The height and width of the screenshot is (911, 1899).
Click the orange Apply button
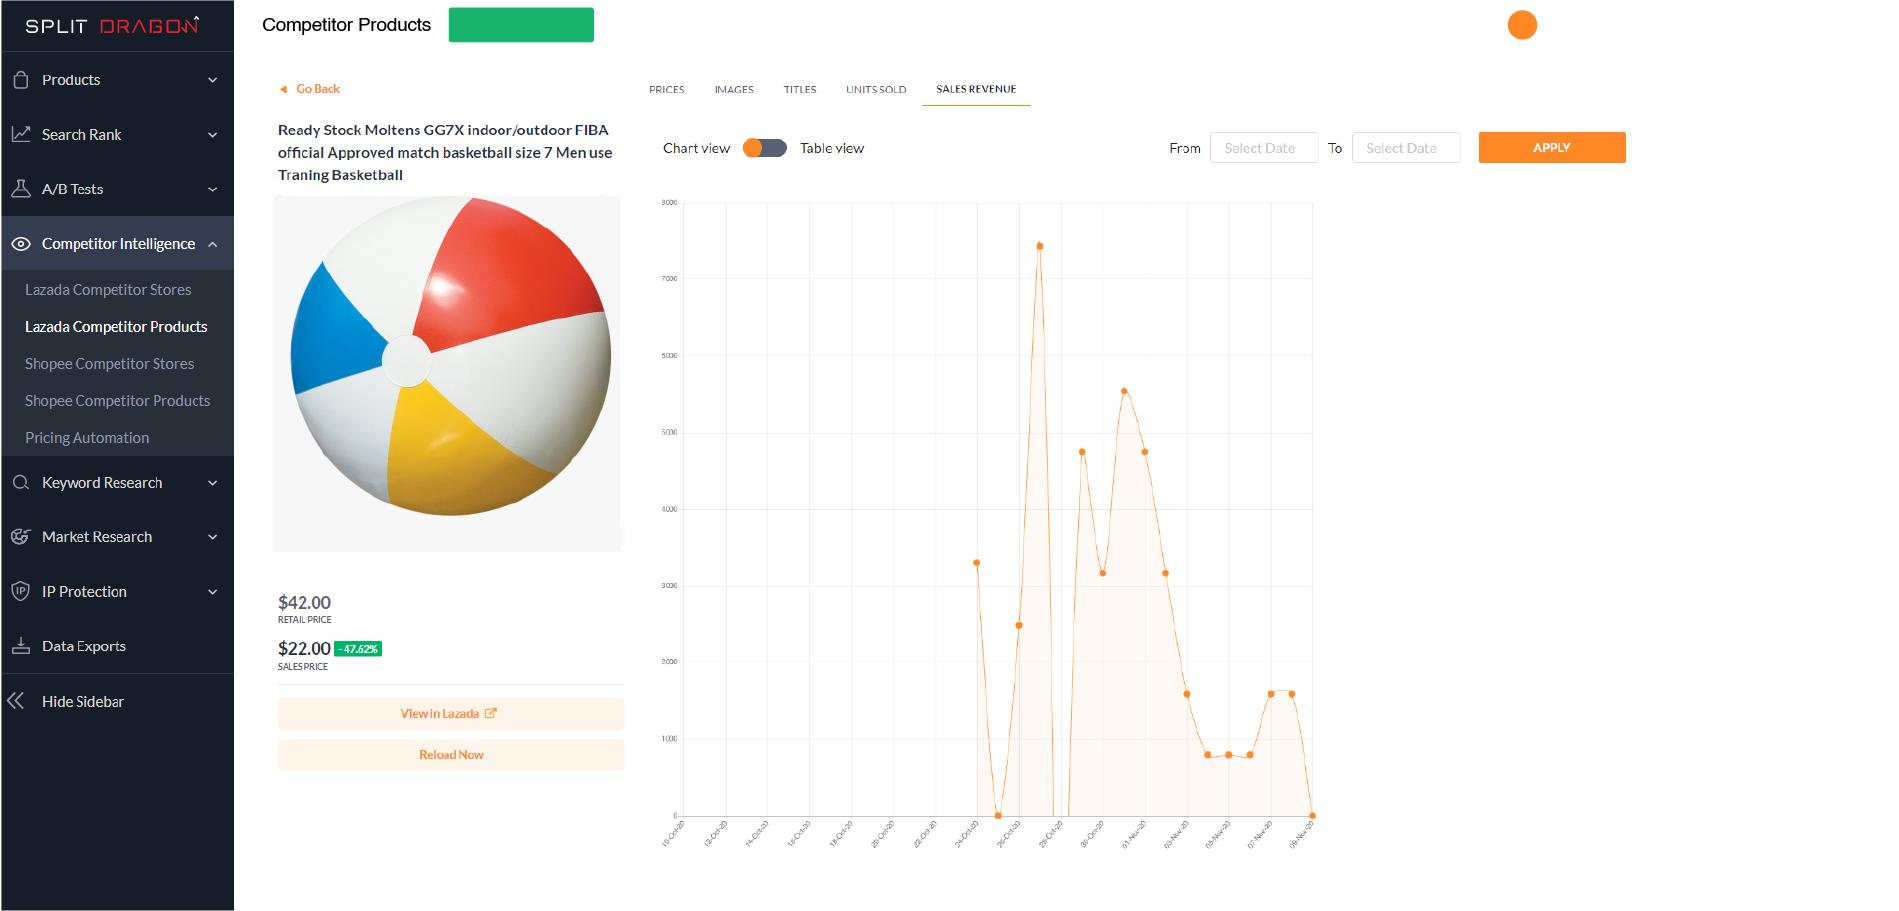pyautogui.click(x=1552, y=147)
